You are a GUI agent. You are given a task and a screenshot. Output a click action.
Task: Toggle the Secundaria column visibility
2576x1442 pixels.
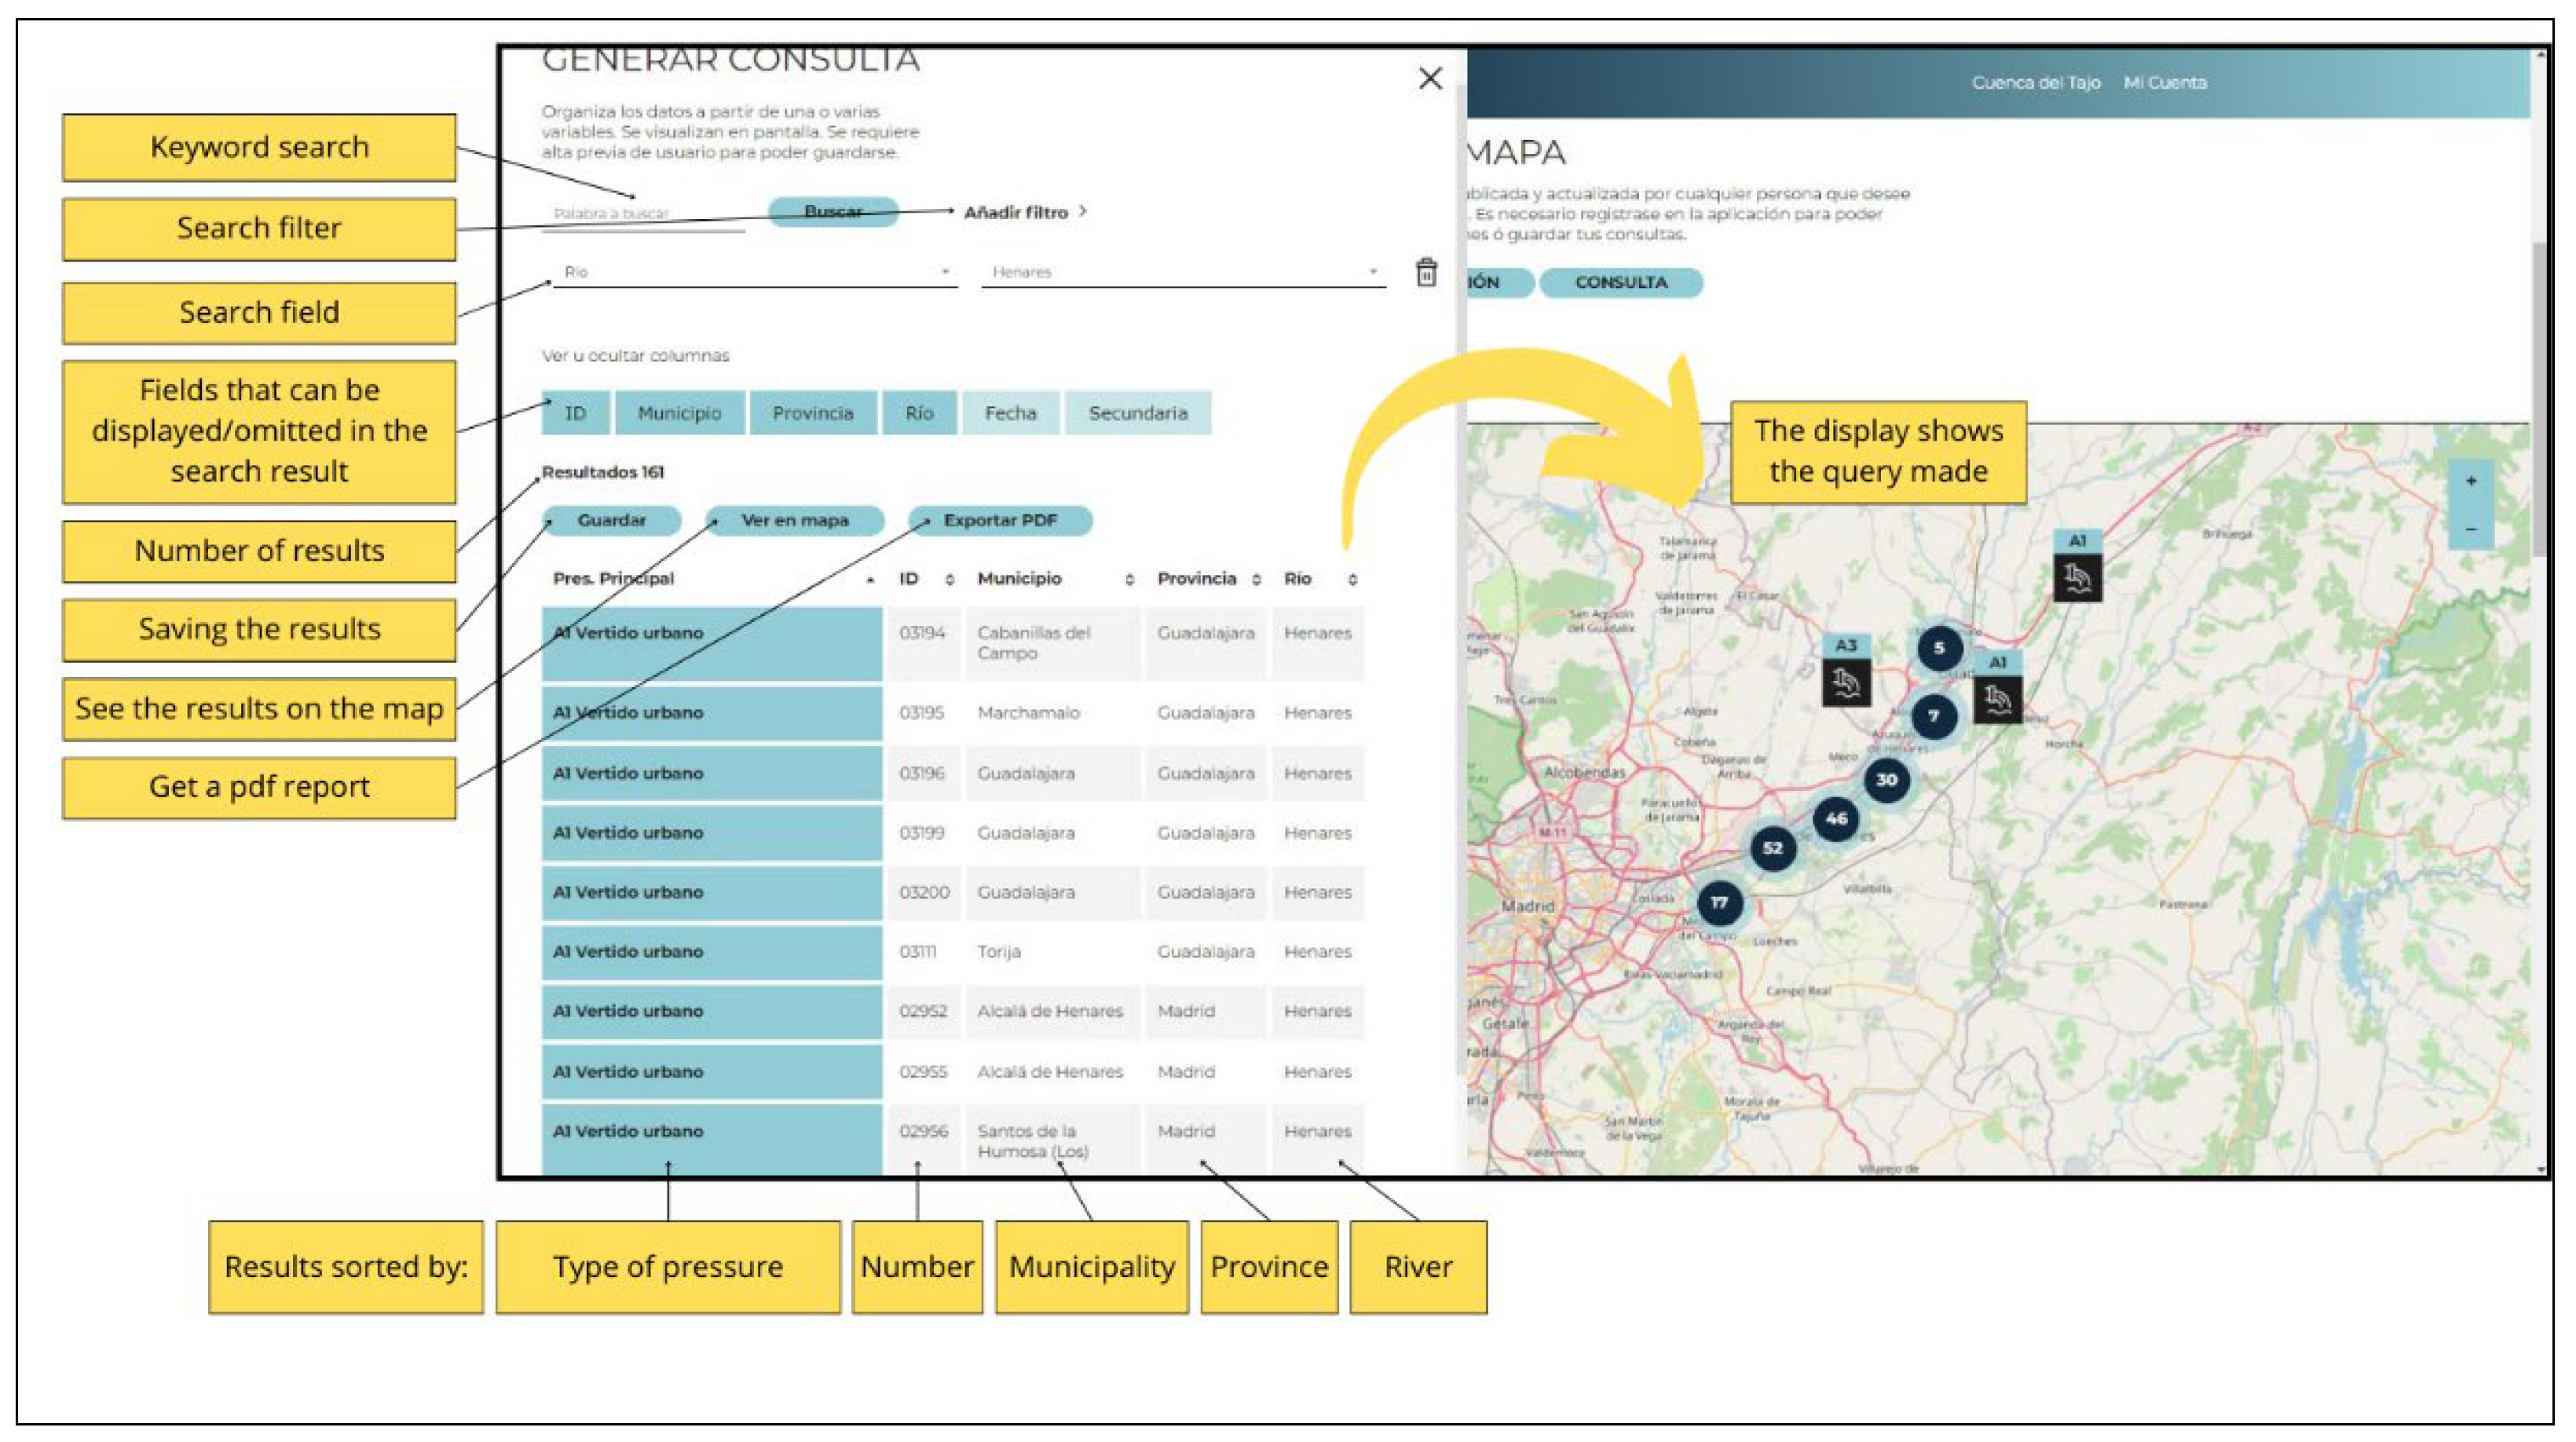tap(1137, 413)
